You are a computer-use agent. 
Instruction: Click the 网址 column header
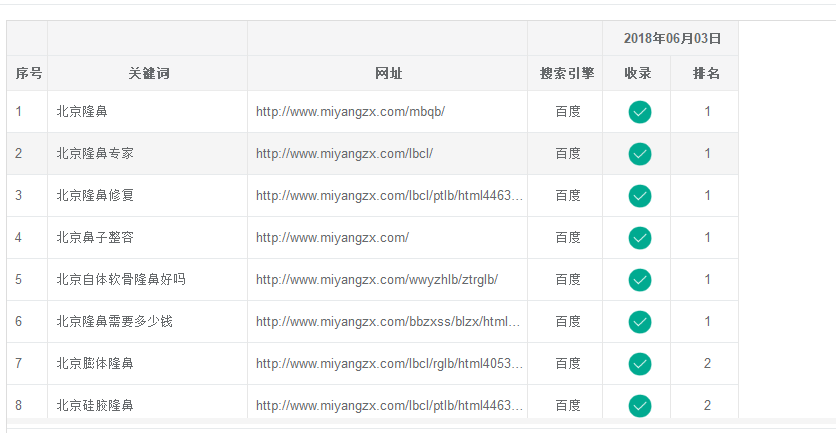388,74
